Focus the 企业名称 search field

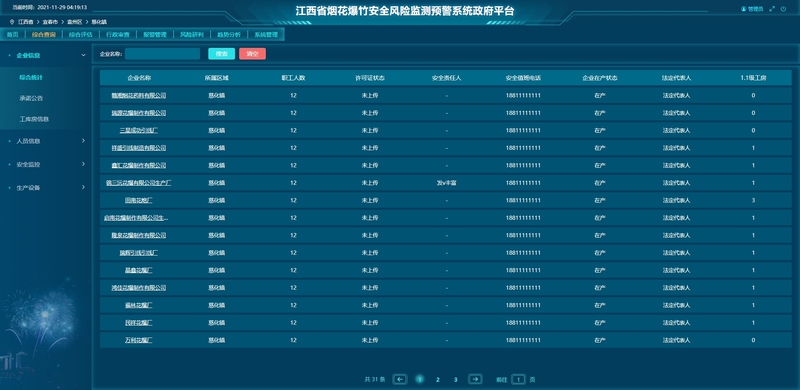(162, 54)
